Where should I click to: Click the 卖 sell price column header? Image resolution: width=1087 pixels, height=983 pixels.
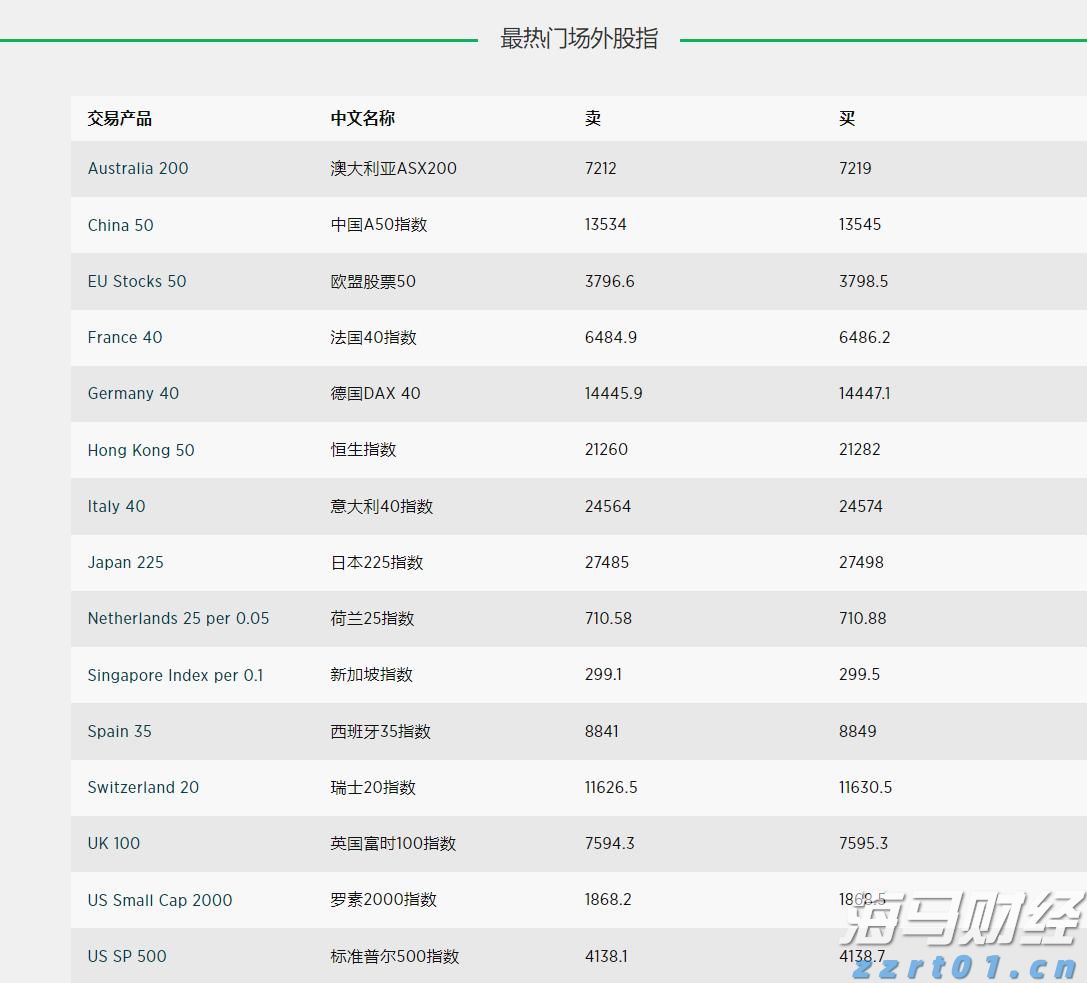591,118
